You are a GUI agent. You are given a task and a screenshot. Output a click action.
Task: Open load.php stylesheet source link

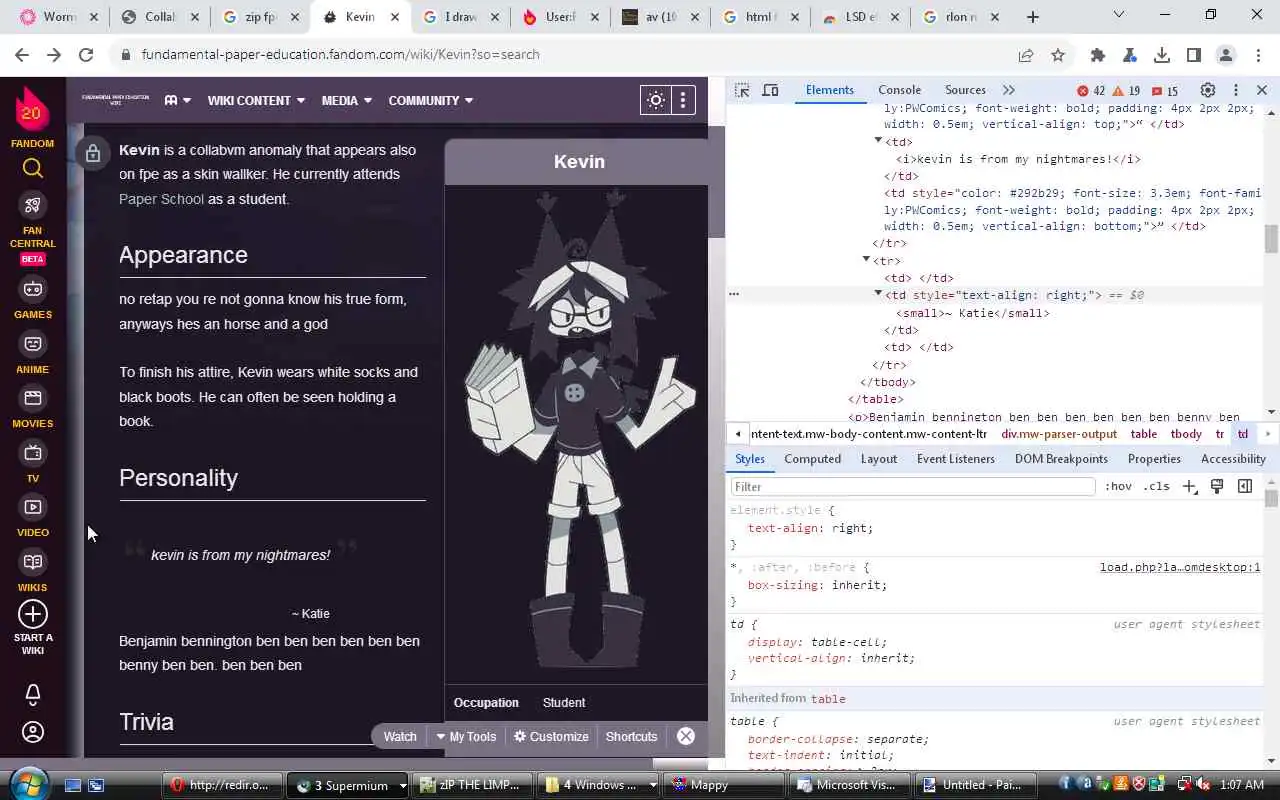coord(1180,567)
